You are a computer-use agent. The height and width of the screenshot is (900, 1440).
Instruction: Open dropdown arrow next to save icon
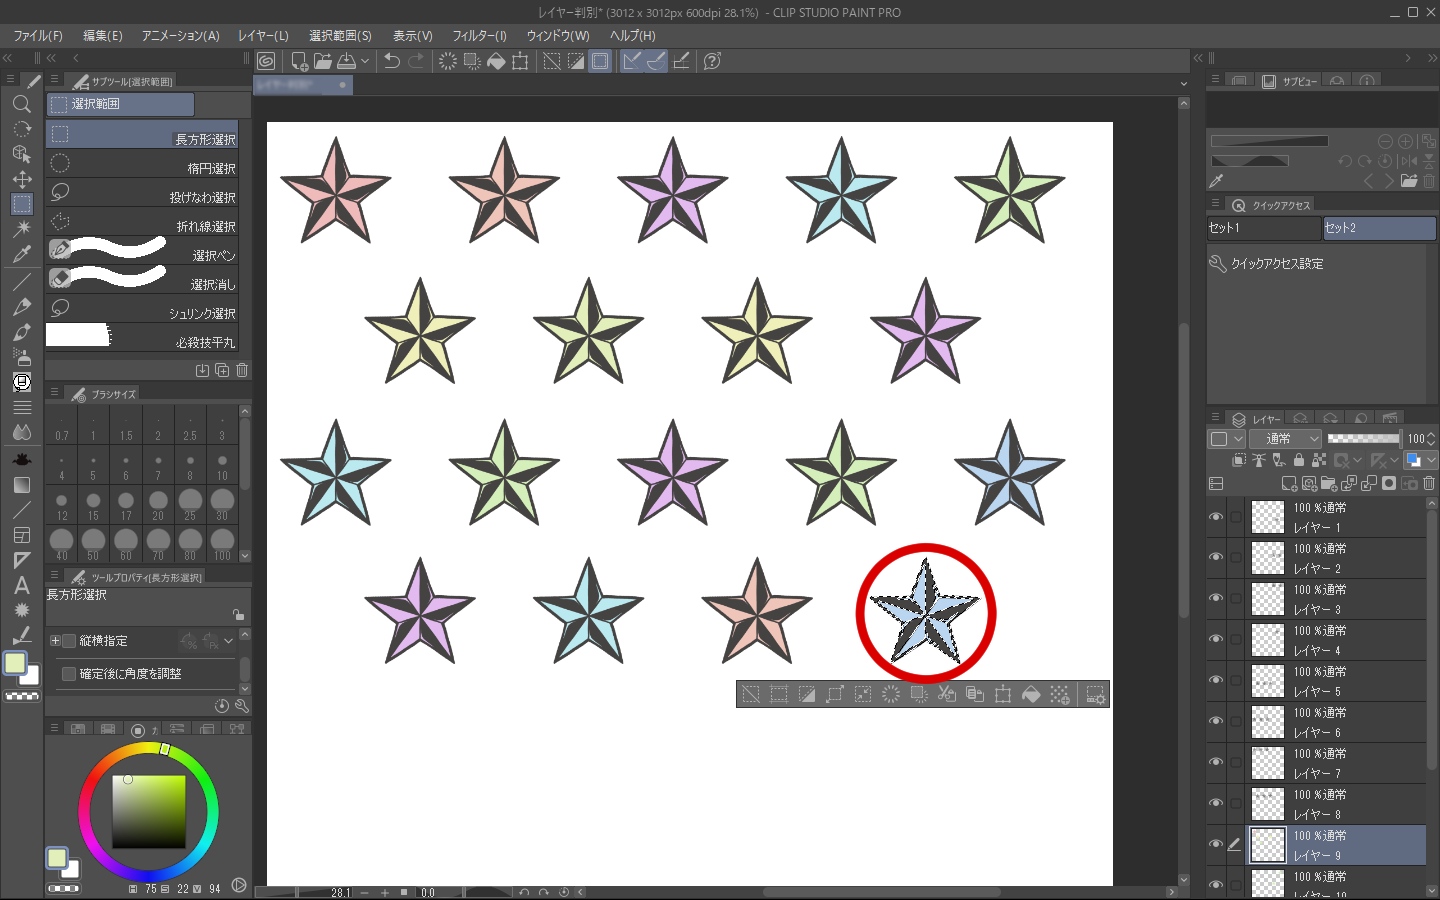click(365, 61)
